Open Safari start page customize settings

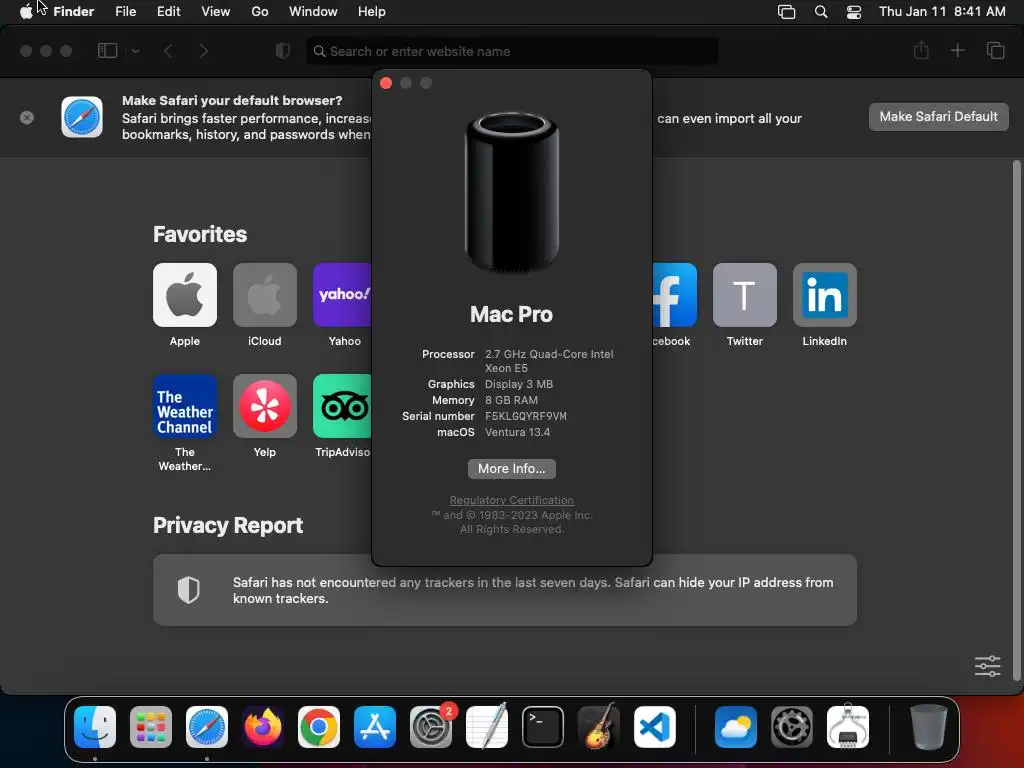[987, 666]
